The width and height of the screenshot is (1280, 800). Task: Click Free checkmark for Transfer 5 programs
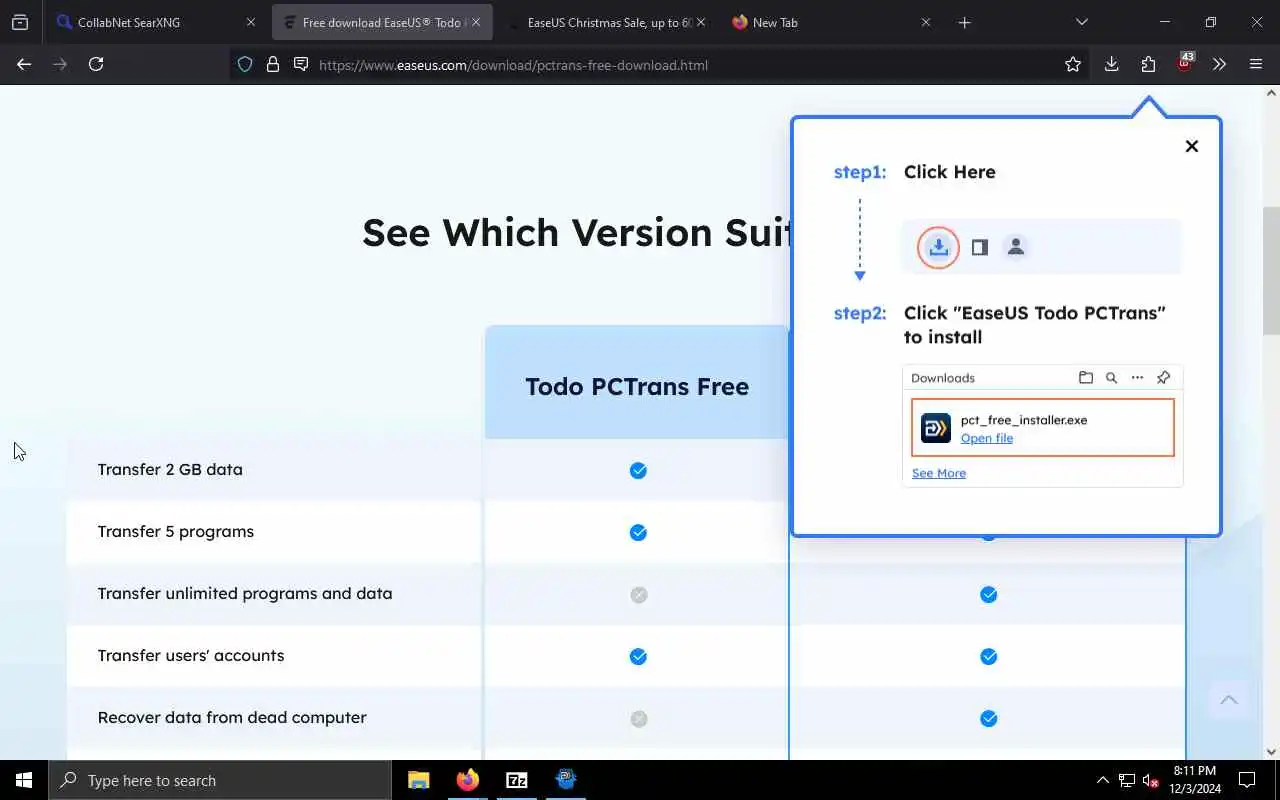tap(638, 532)
